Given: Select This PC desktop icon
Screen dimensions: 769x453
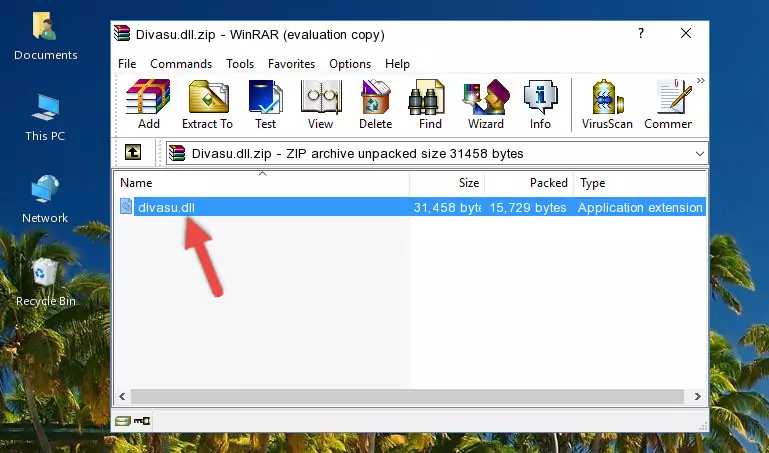Looking at the screenshot, I should [45, 118].
